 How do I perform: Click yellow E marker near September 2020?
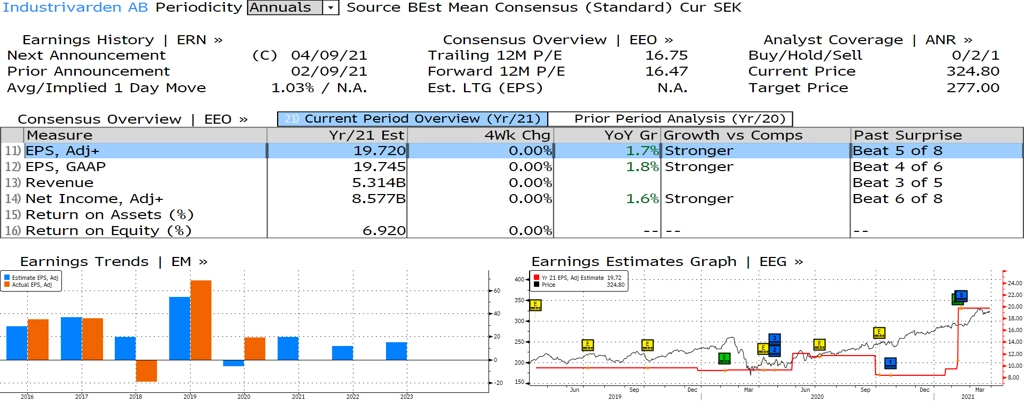point(879,332)
